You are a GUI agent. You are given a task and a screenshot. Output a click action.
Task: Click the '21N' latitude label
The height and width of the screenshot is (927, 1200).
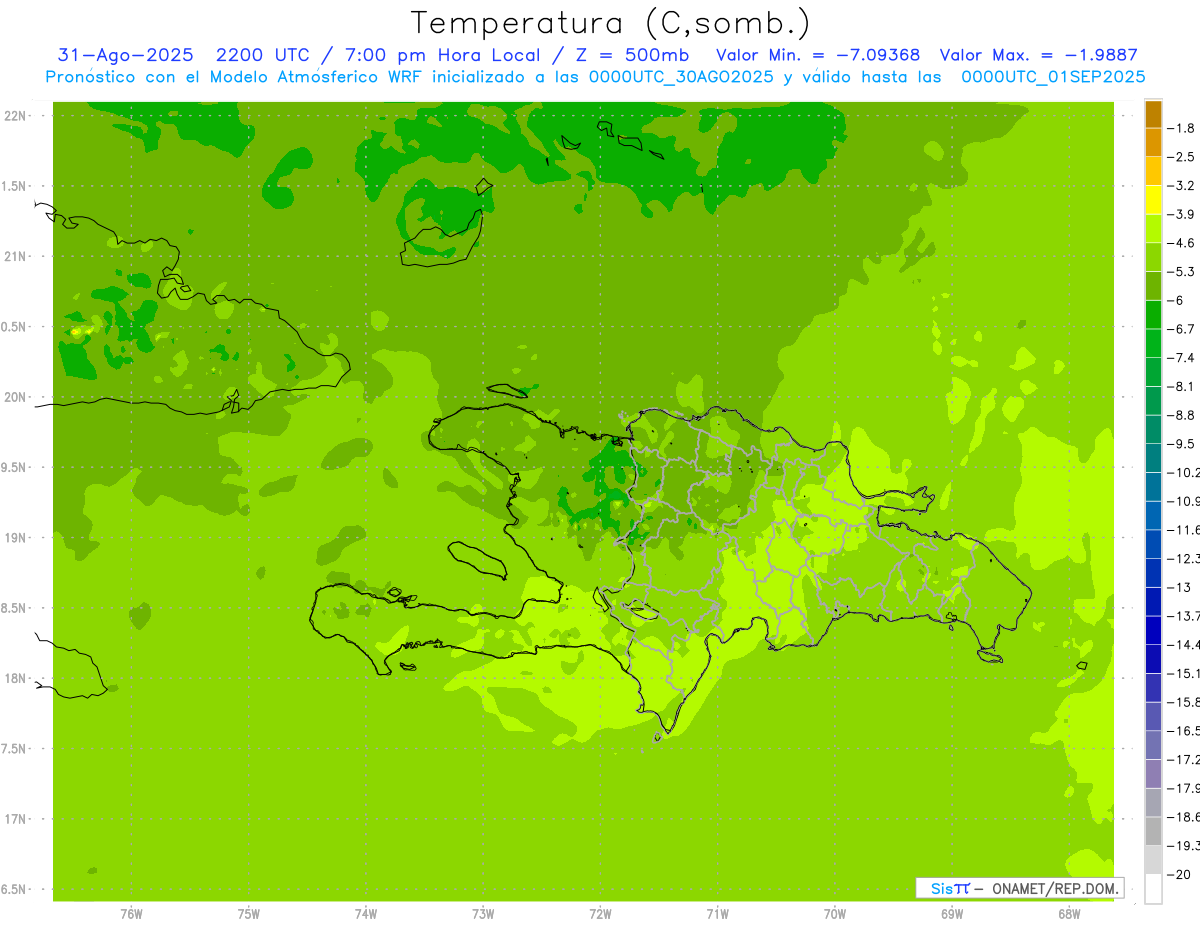pos(16,257)
